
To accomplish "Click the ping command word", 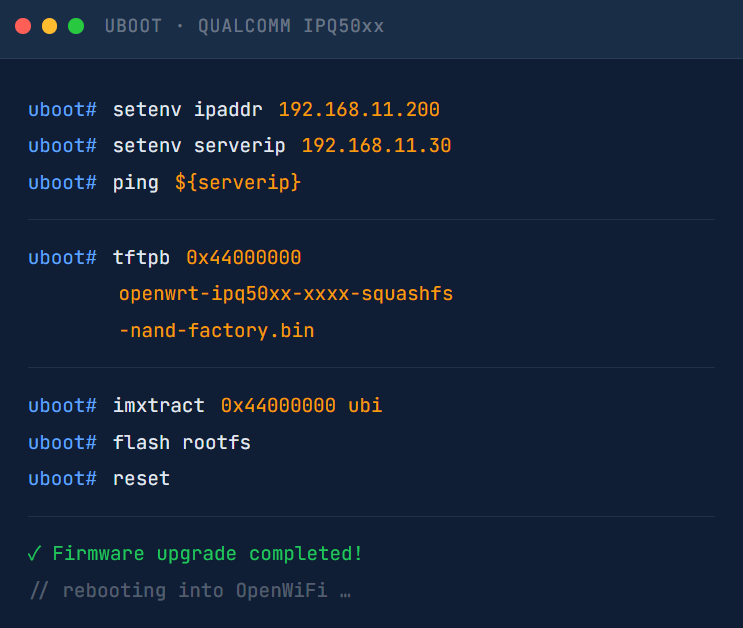I will [x=135, y=183].
